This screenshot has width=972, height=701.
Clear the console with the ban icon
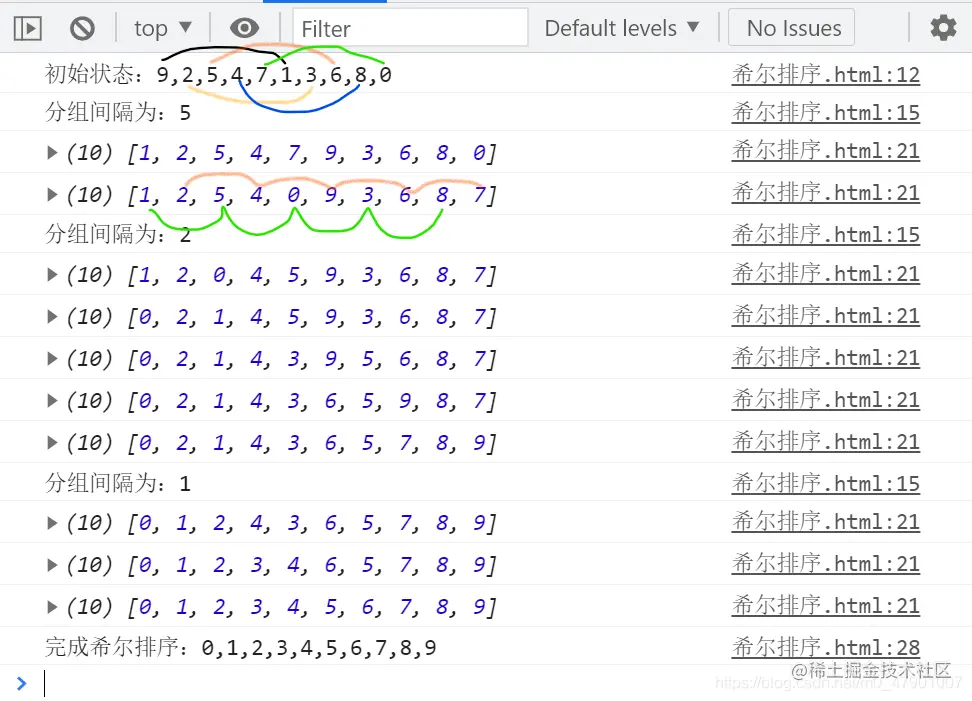(x=82, y=29)
